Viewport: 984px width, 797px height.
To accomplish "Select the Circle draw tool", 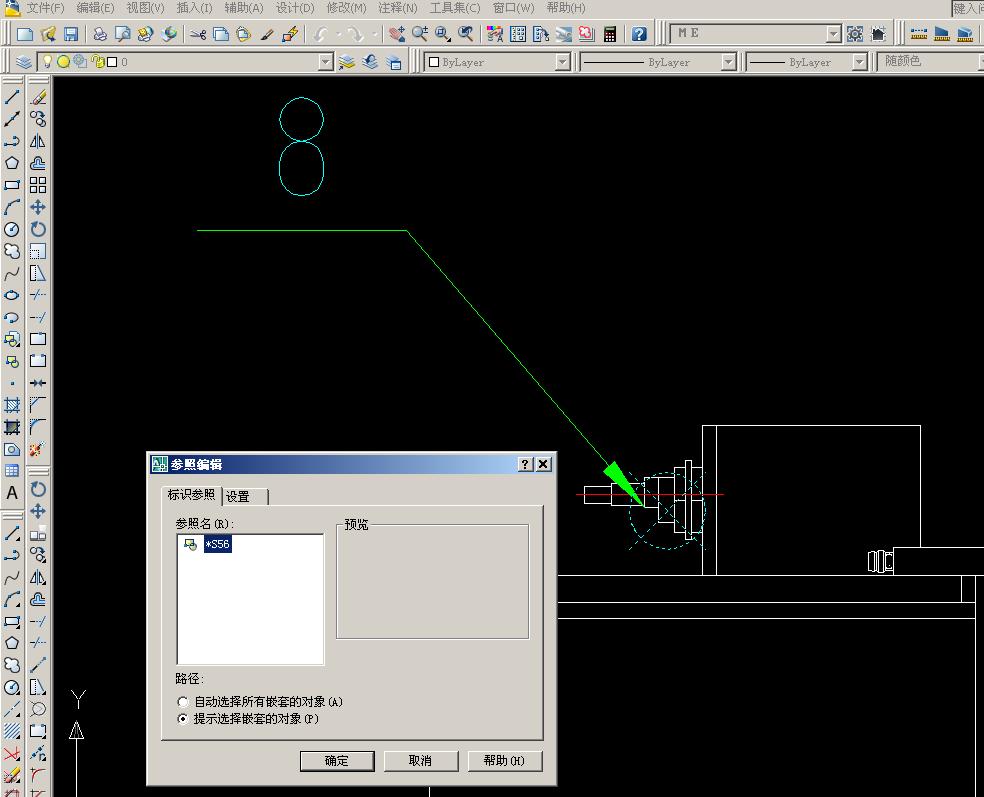I will (x=12, y=229).
